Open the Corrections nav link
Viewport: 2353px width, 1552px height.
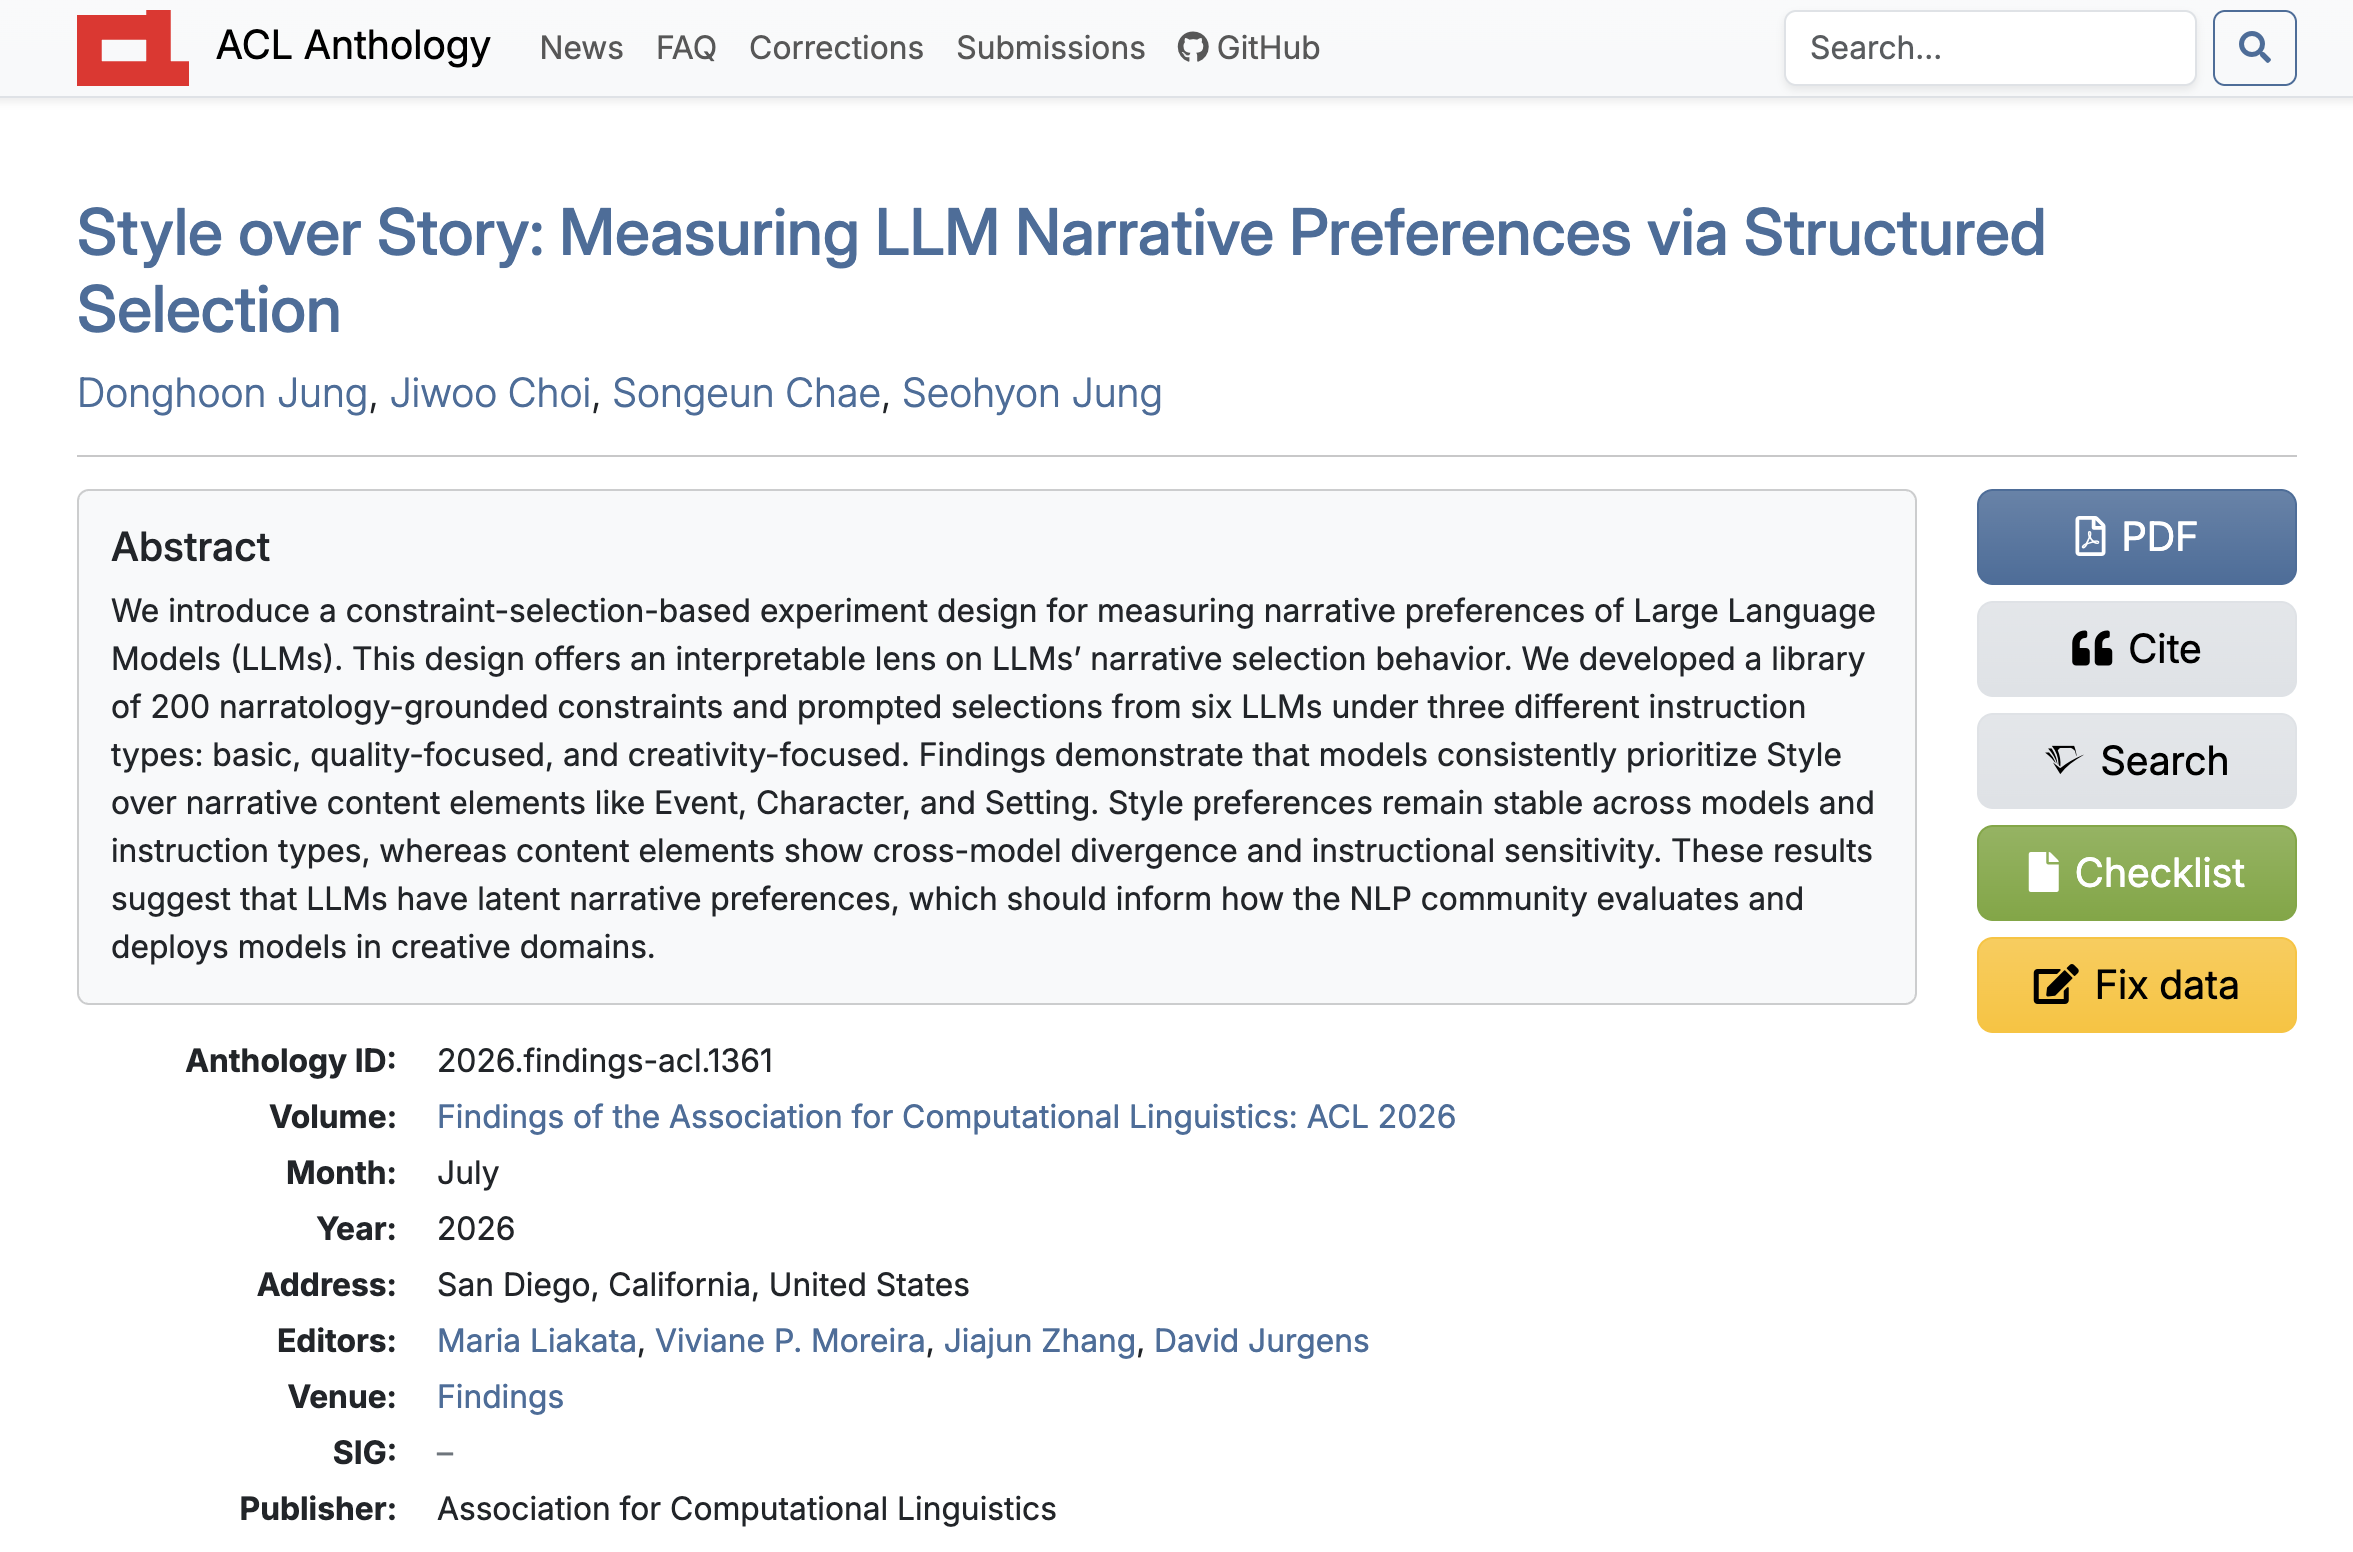pyautogui.click(x=836, y=48)
